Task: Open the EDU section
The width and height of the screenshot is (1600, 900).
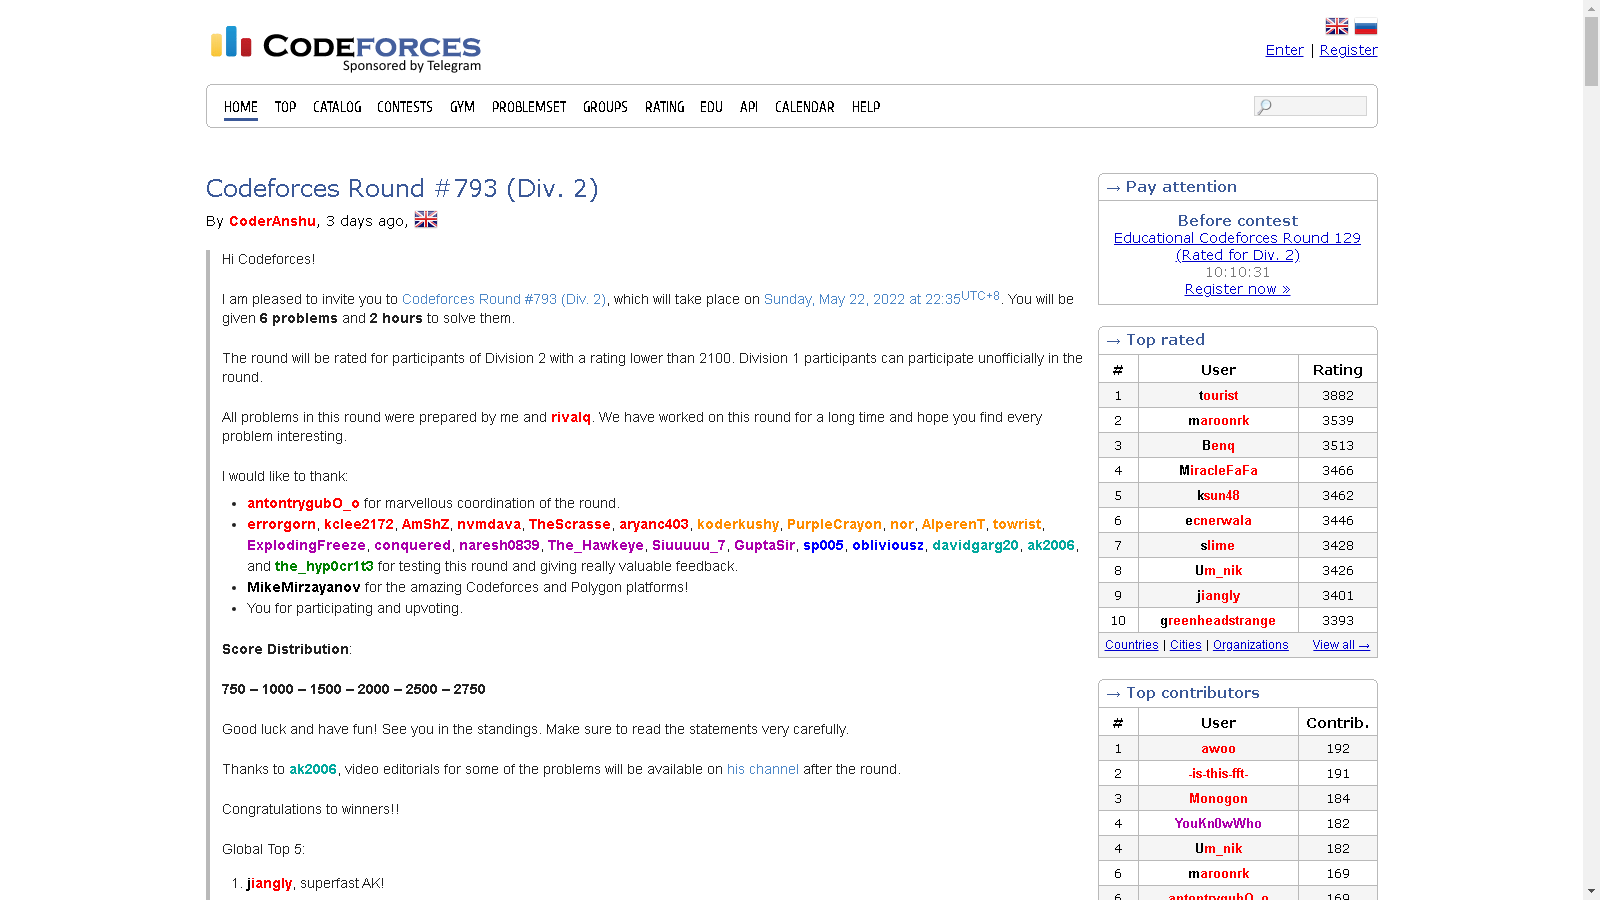Action: [x=711, y=107]
